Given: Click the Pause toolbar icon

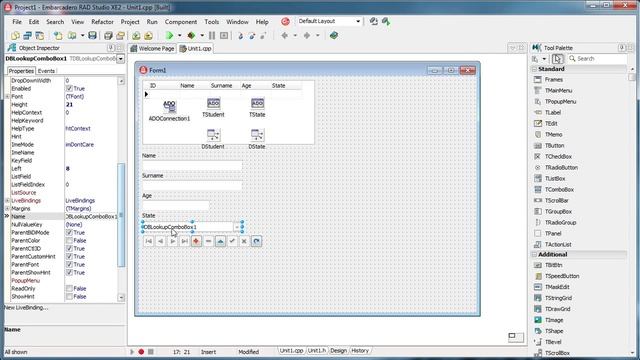Looking at the screenshot, I should pyautogui.click(x=212, y=36).
